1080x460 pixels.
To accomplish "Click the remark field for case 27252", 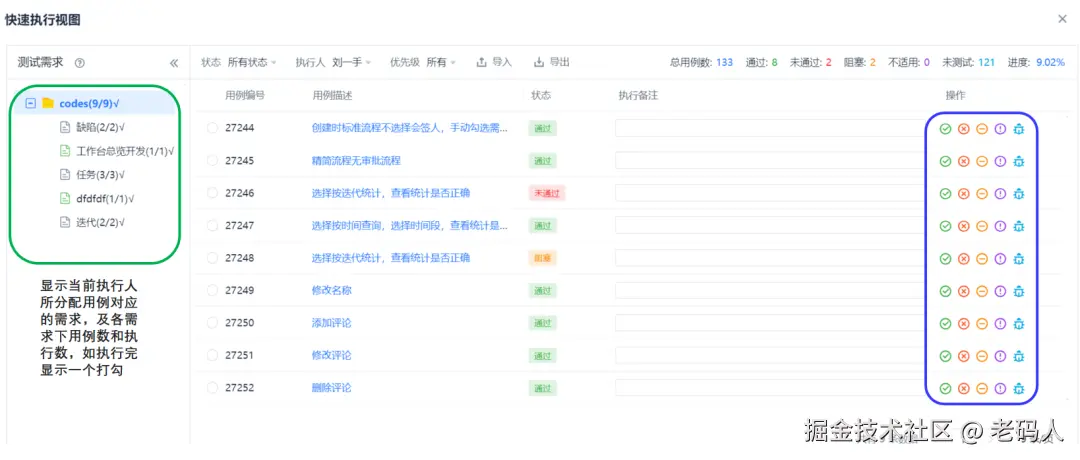I will (772, 388).
